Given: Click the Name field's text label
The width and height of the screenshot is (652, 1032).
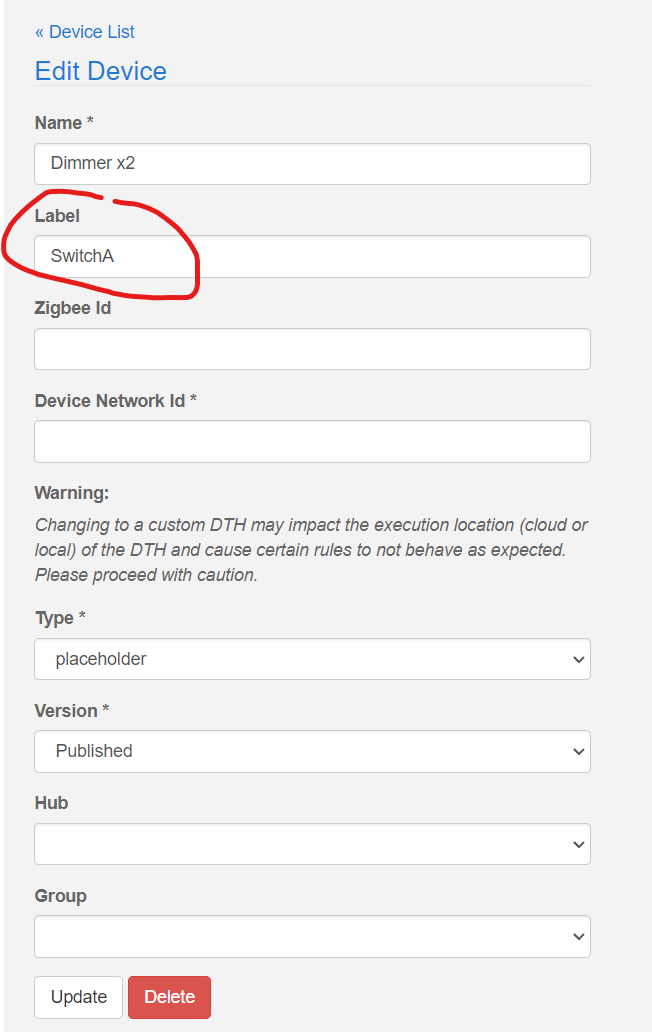Looking at the screenshot, I should tap(58, 123).
